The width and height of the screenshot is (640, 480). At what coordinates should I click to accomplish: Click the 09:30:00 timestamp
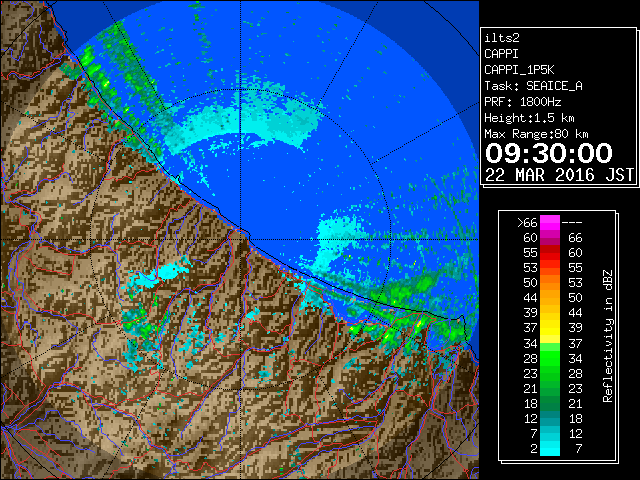(549, 153)
